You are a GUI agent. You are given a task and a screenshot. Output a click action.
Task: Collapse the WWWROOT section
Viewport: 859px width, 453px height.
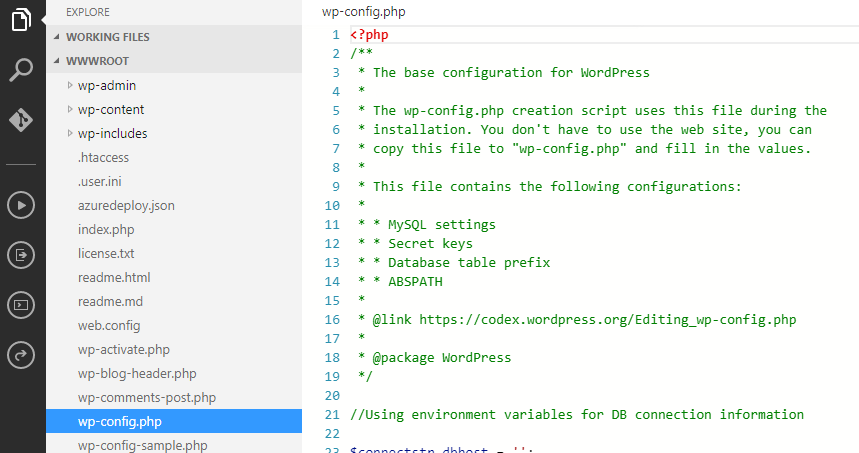98,61
